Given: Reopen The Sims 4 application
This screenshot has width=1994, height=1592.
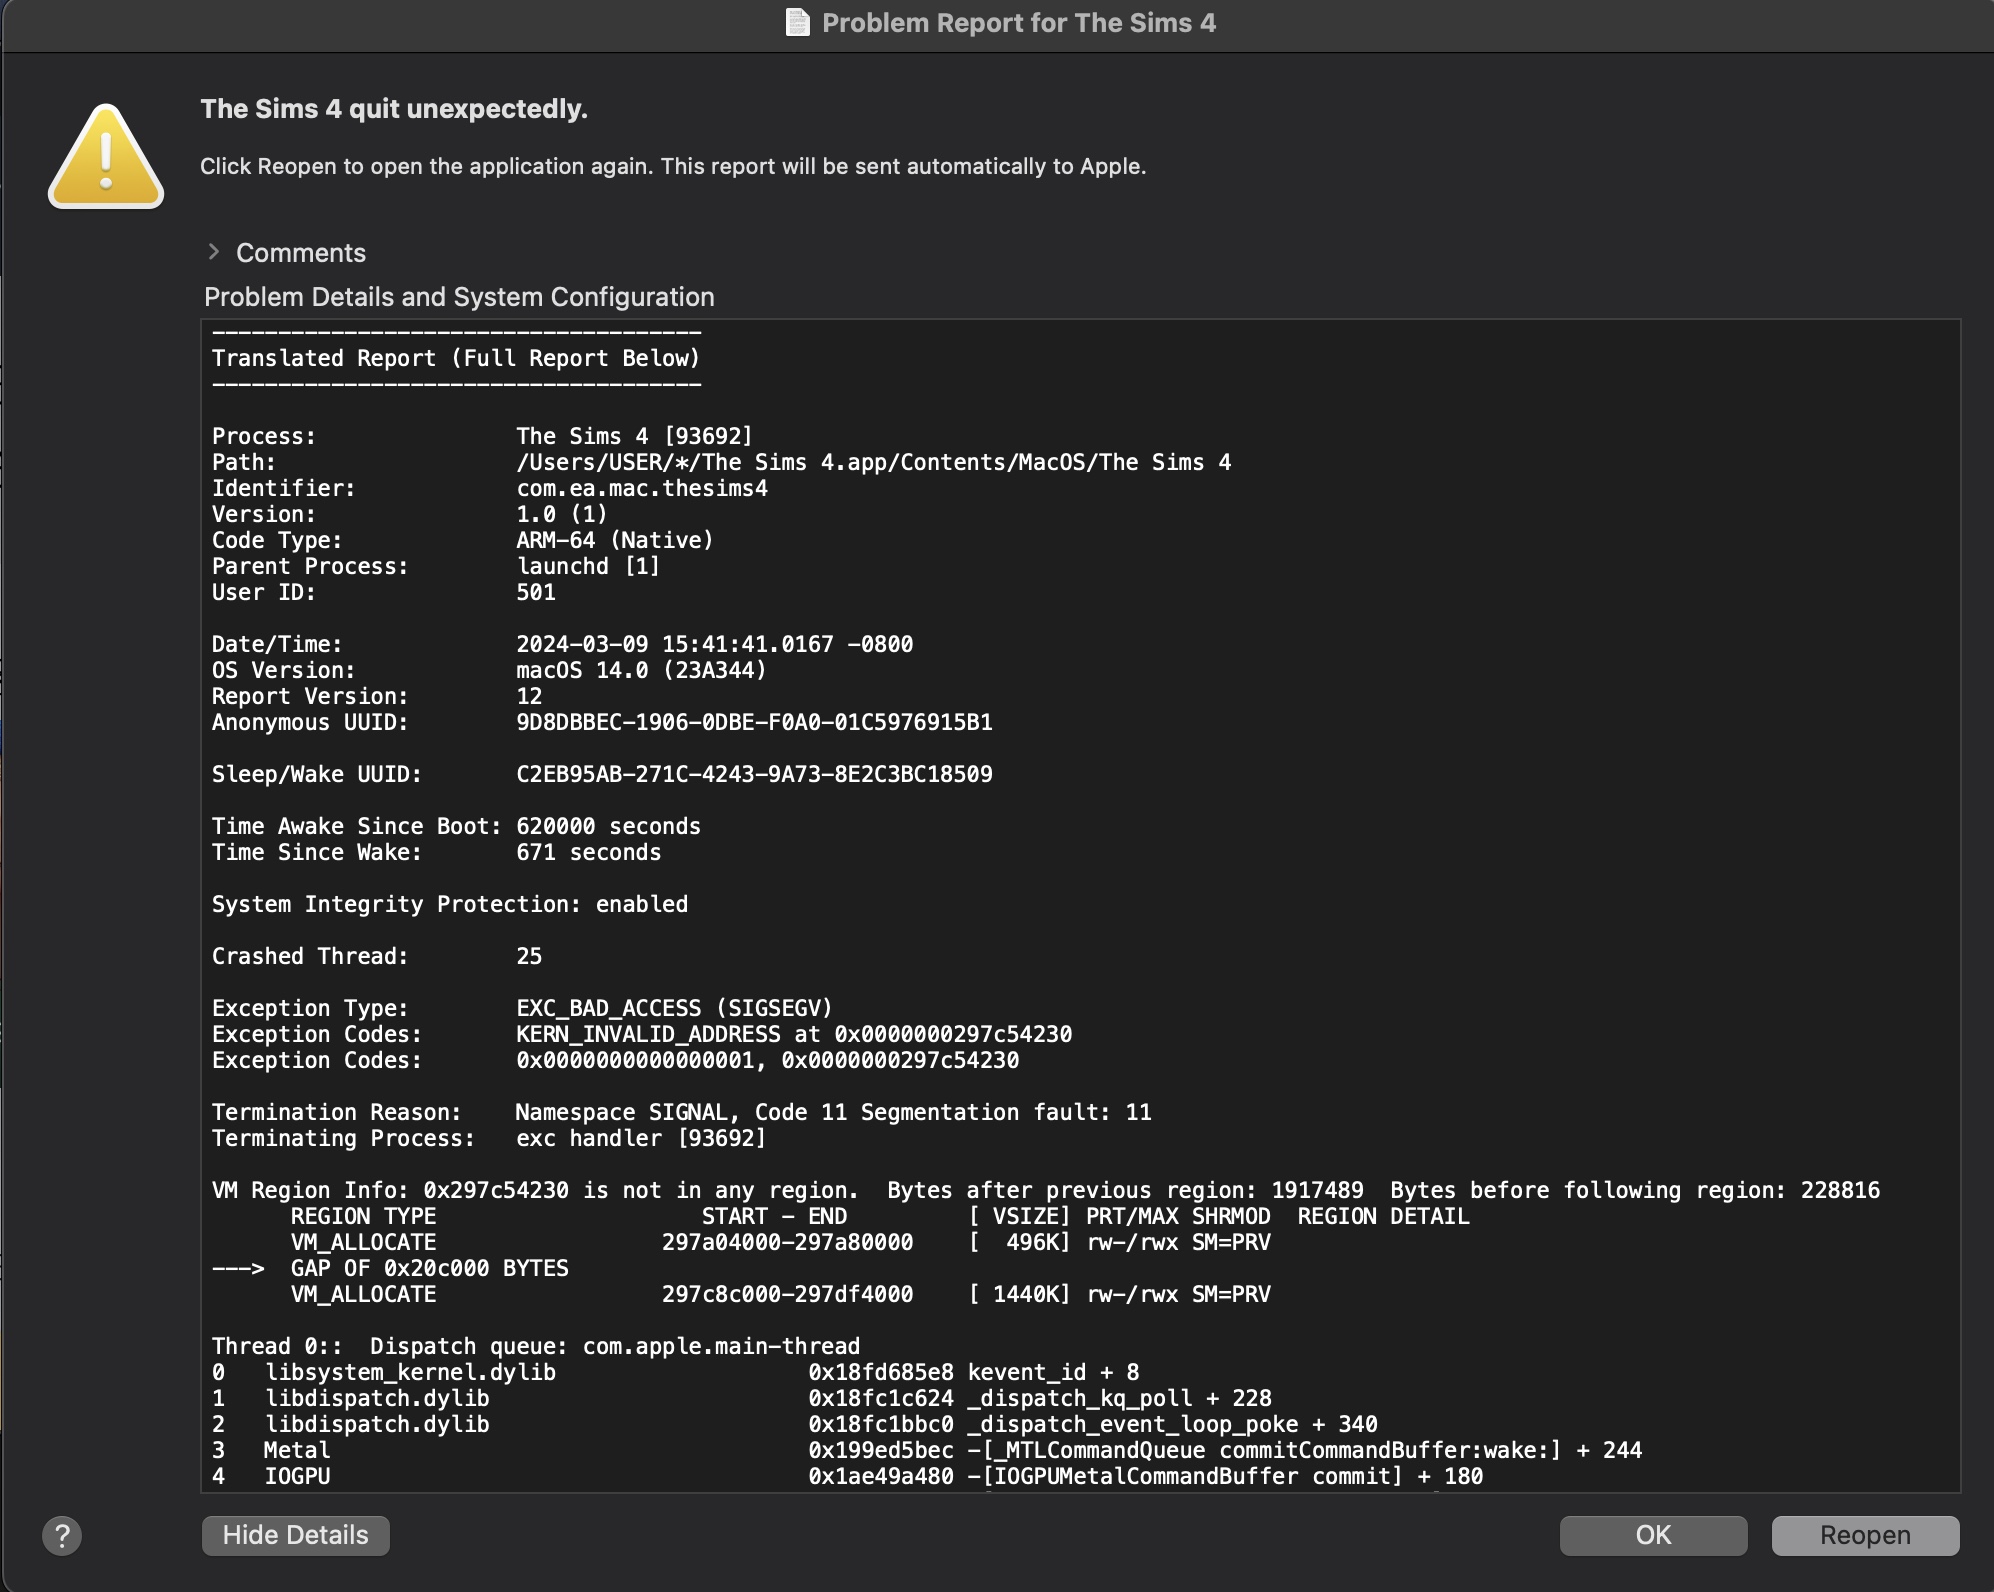Looking at the screenshot, I should tap(1864, 1535).
